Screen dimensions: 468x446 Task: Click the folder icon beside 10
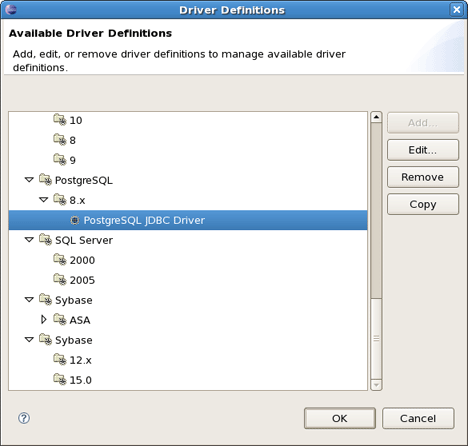tap(60, 120)
